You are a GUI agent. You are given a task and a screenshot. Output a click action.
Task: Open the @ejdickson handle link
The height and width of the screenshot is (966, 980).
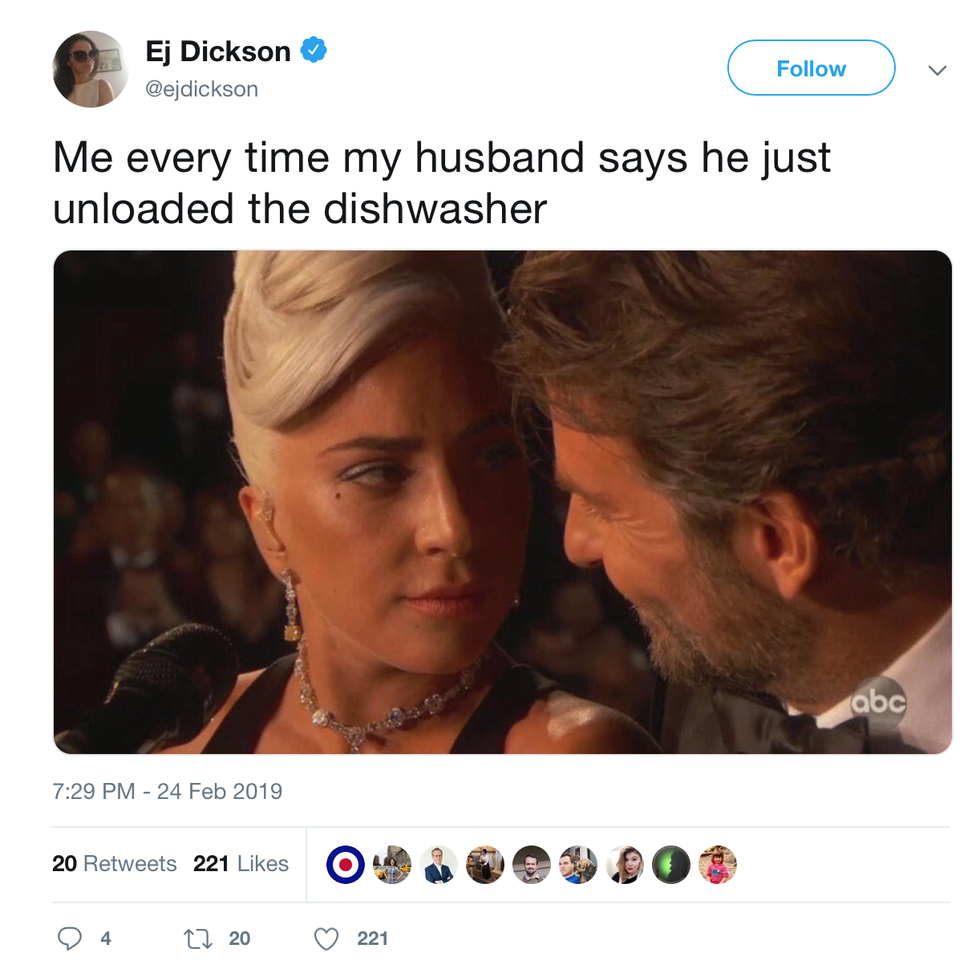201,89
